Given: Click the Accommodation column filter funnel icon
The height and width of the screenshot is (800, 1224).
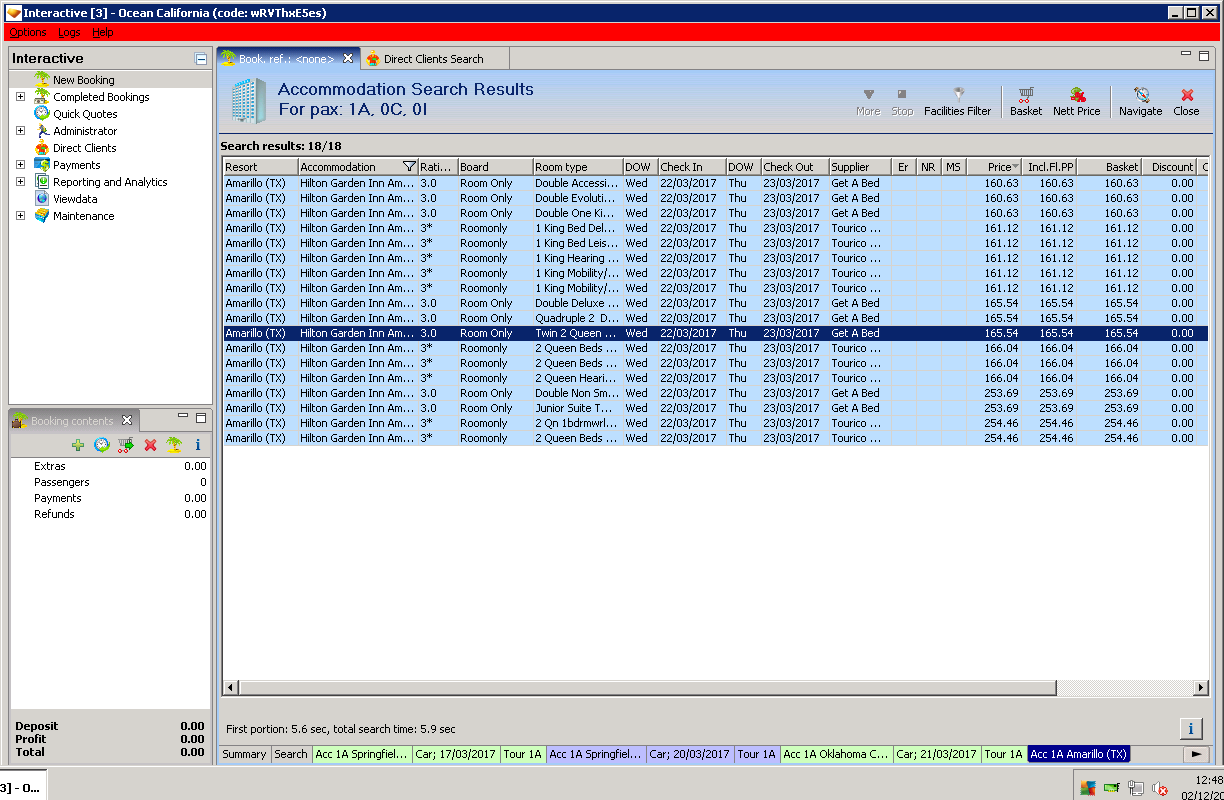Looking at the screenshot, I should (409, 167).
